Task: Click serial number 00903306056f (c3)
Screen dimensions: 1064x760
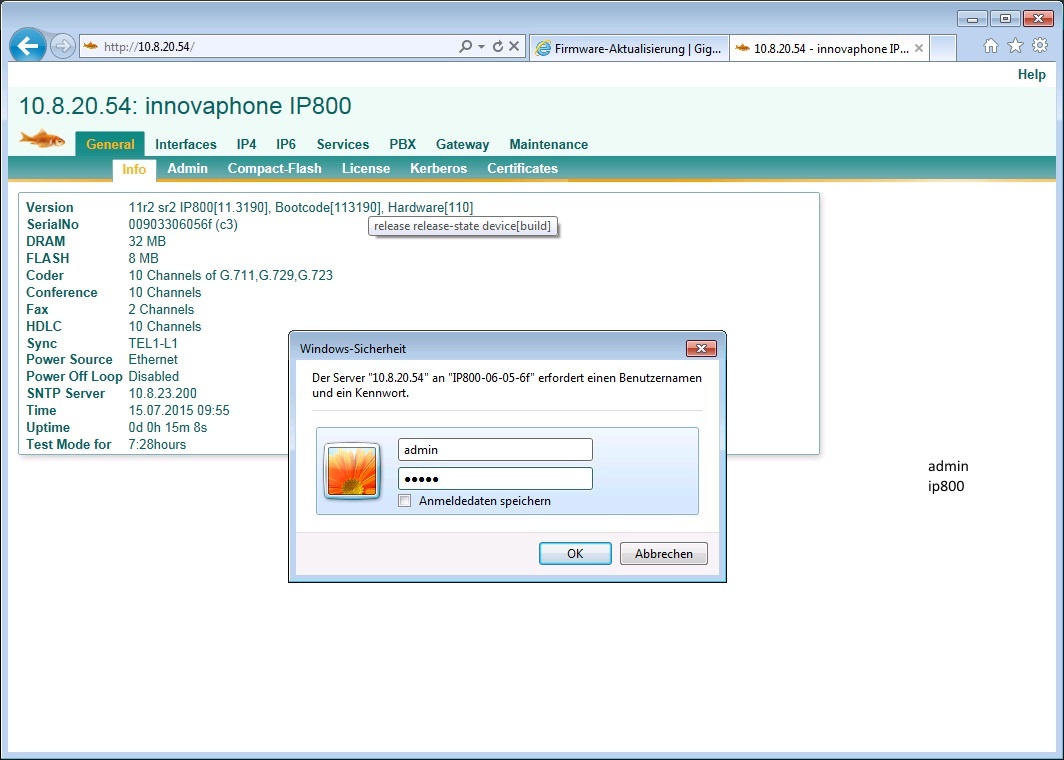Action: coord(183,224)
